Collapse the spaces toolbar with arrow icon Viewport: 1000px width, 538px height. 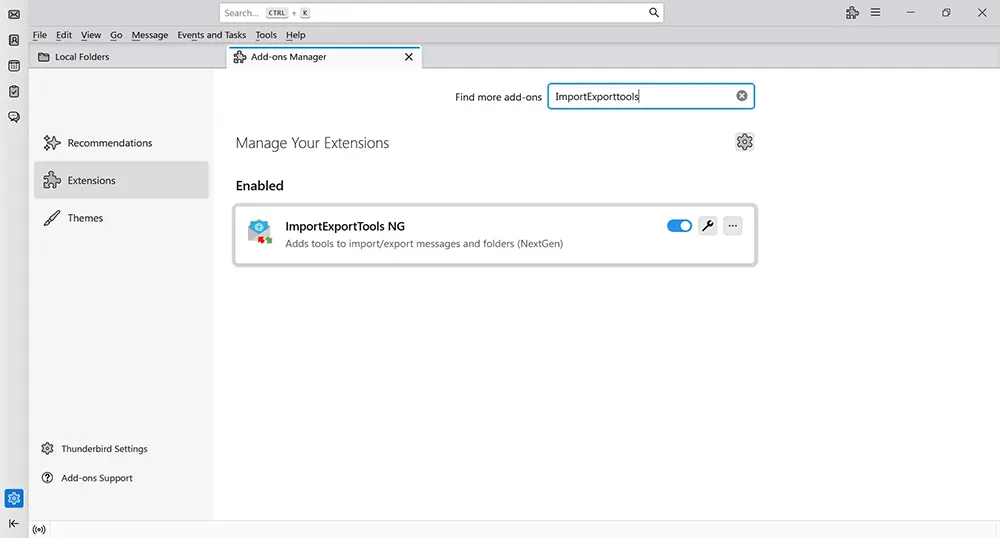13,523
